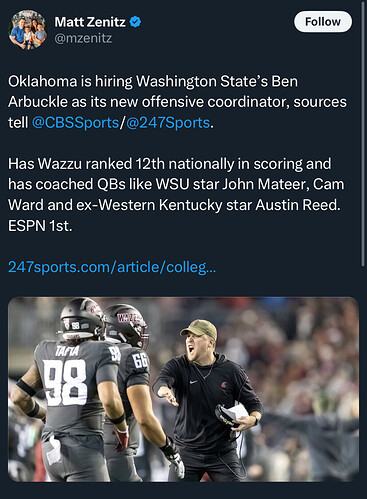Open the attached coach sideline photo
367x499 pixels.
coord(183,389)
